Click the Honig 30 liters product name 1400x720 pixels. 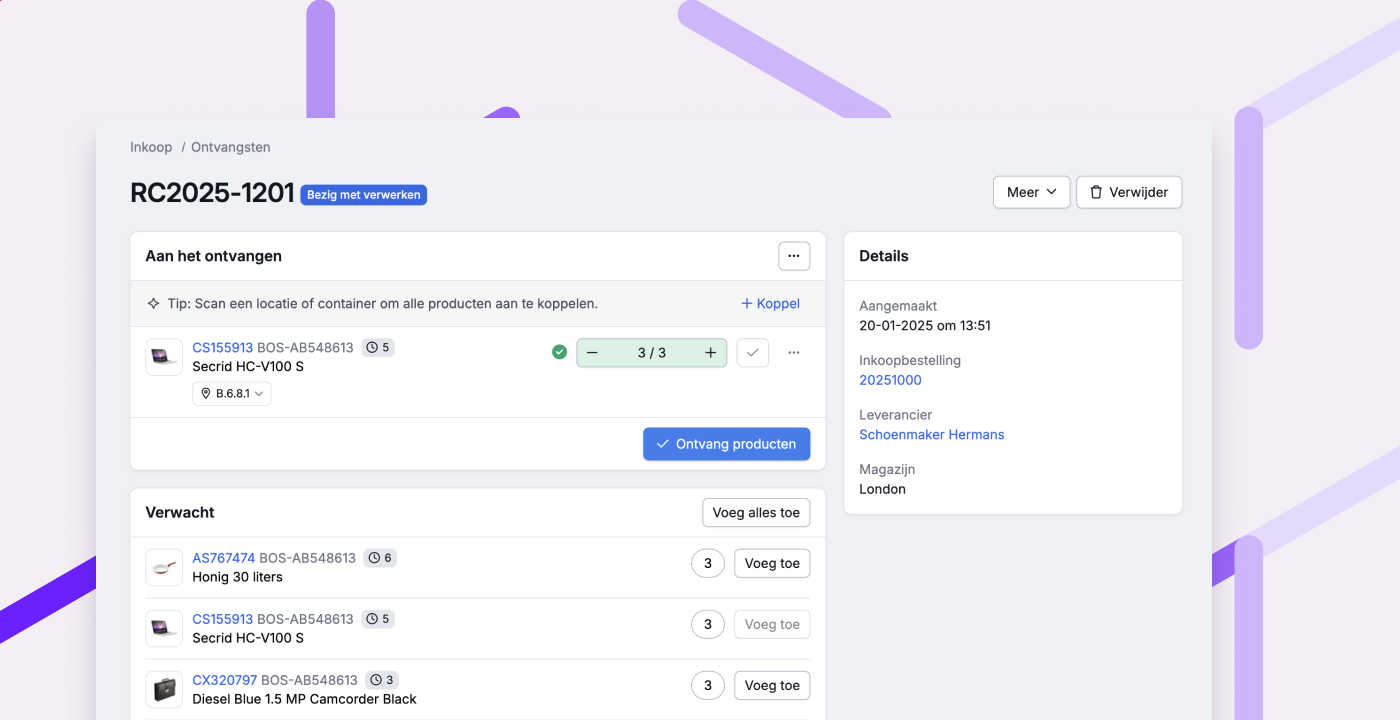tap(237, 577)
